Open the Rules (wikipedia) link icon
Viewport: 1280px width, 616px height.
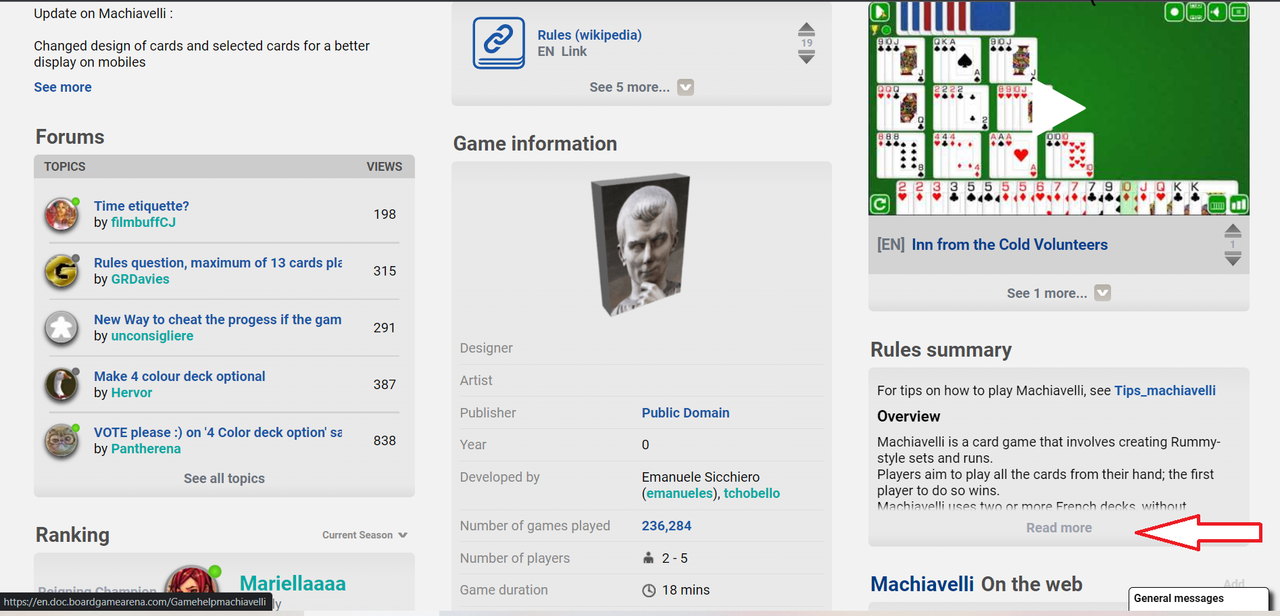498,43
